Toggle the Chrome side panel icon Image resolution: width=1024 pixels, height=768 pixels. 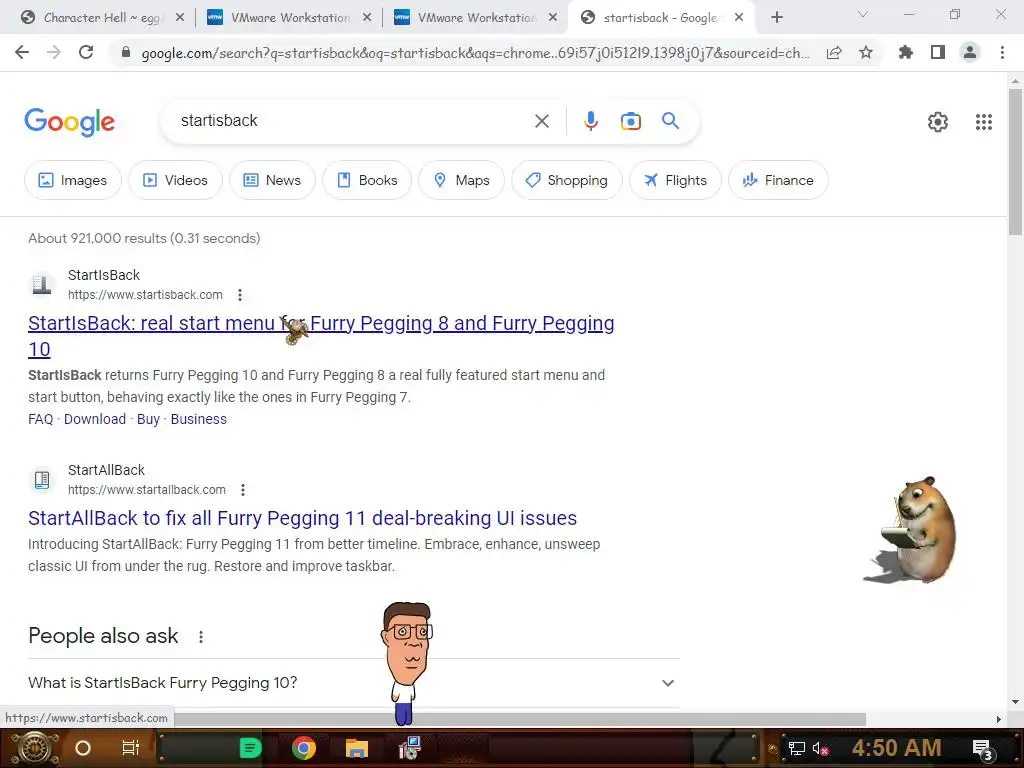click(x=938, y=52)
